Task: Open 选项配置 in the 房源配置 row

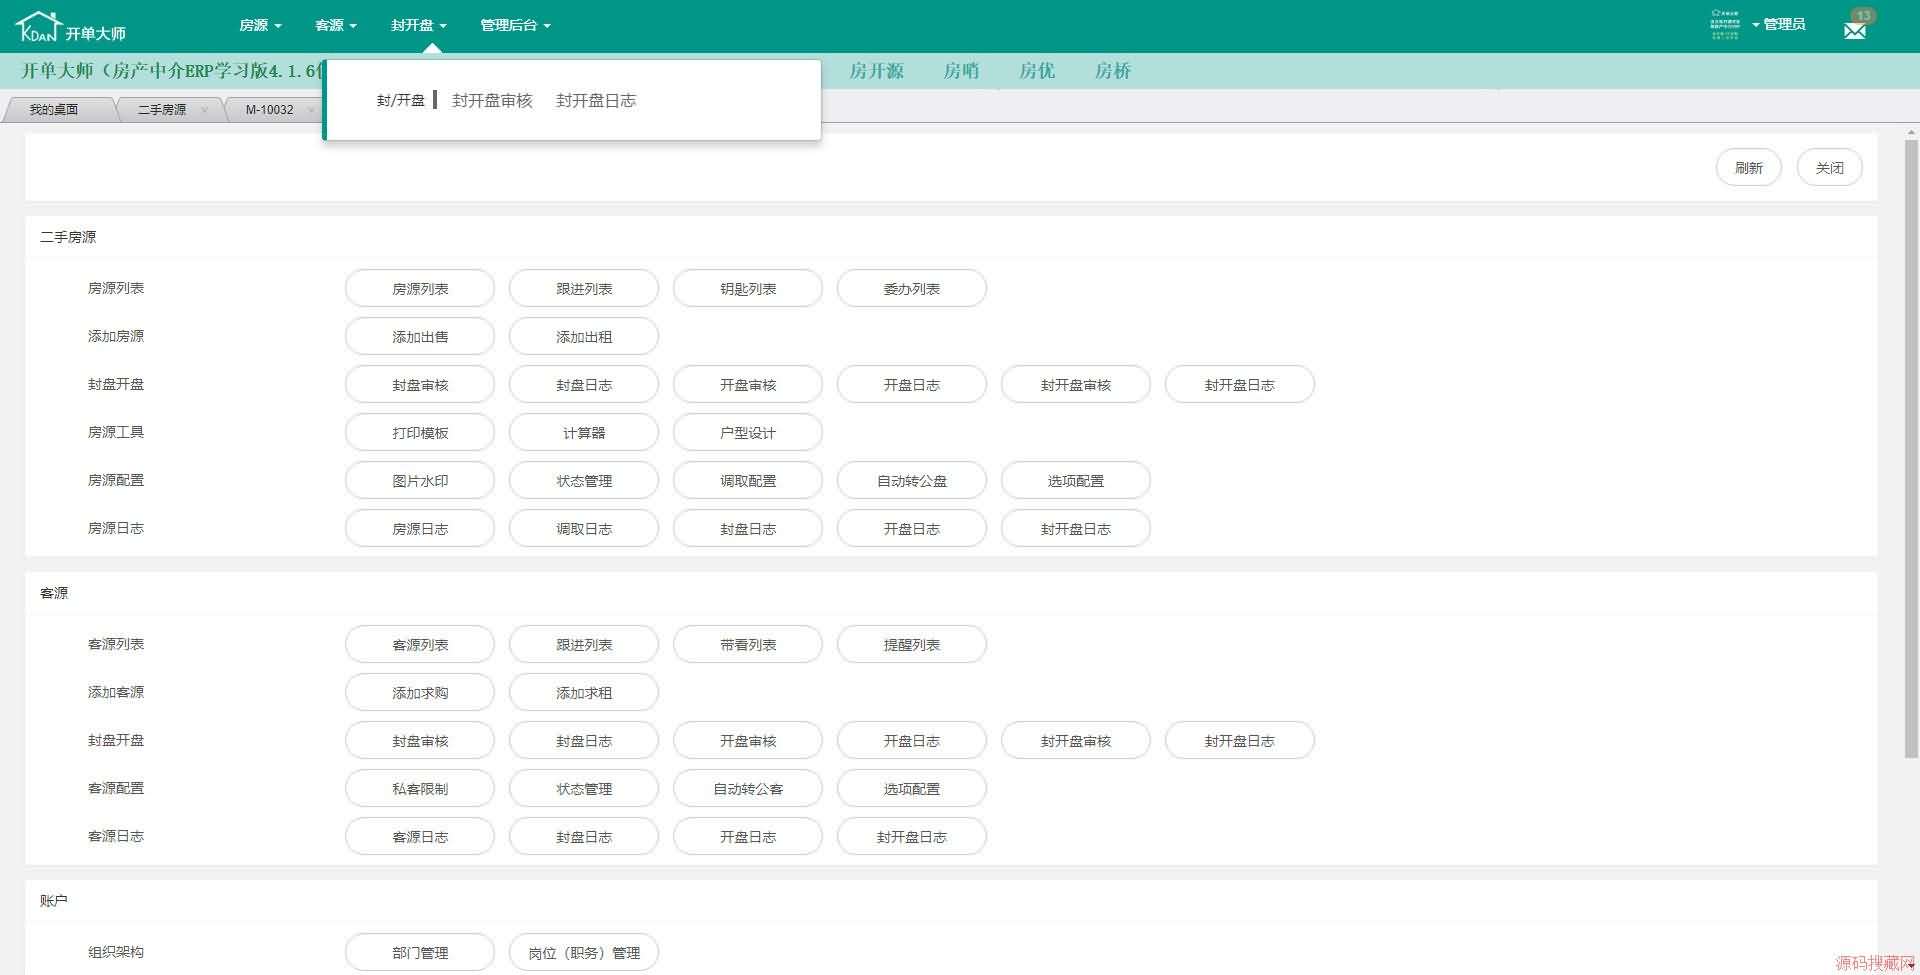Action: click(1076, 481)
